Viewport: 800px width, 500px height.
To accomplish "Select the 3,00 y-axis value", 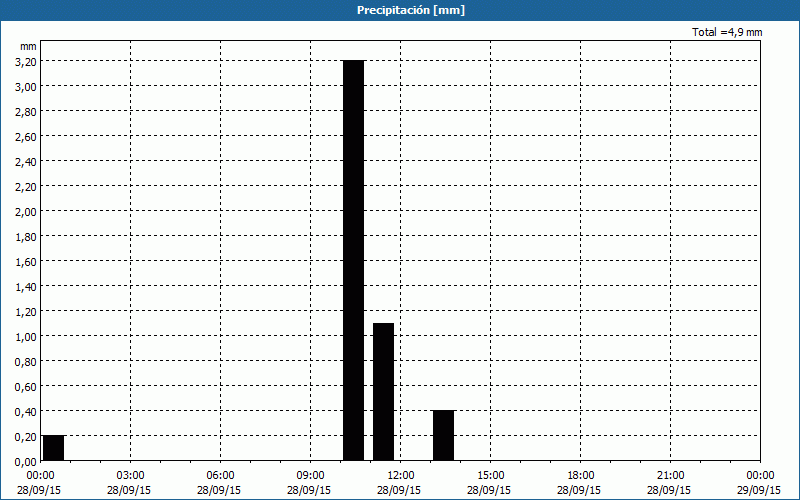I will click(26, 86).
